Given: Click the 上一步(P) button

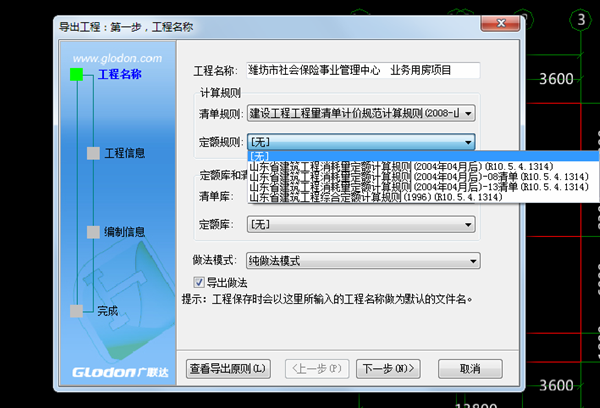Looking at the screenshot, I should click(317, 369).
